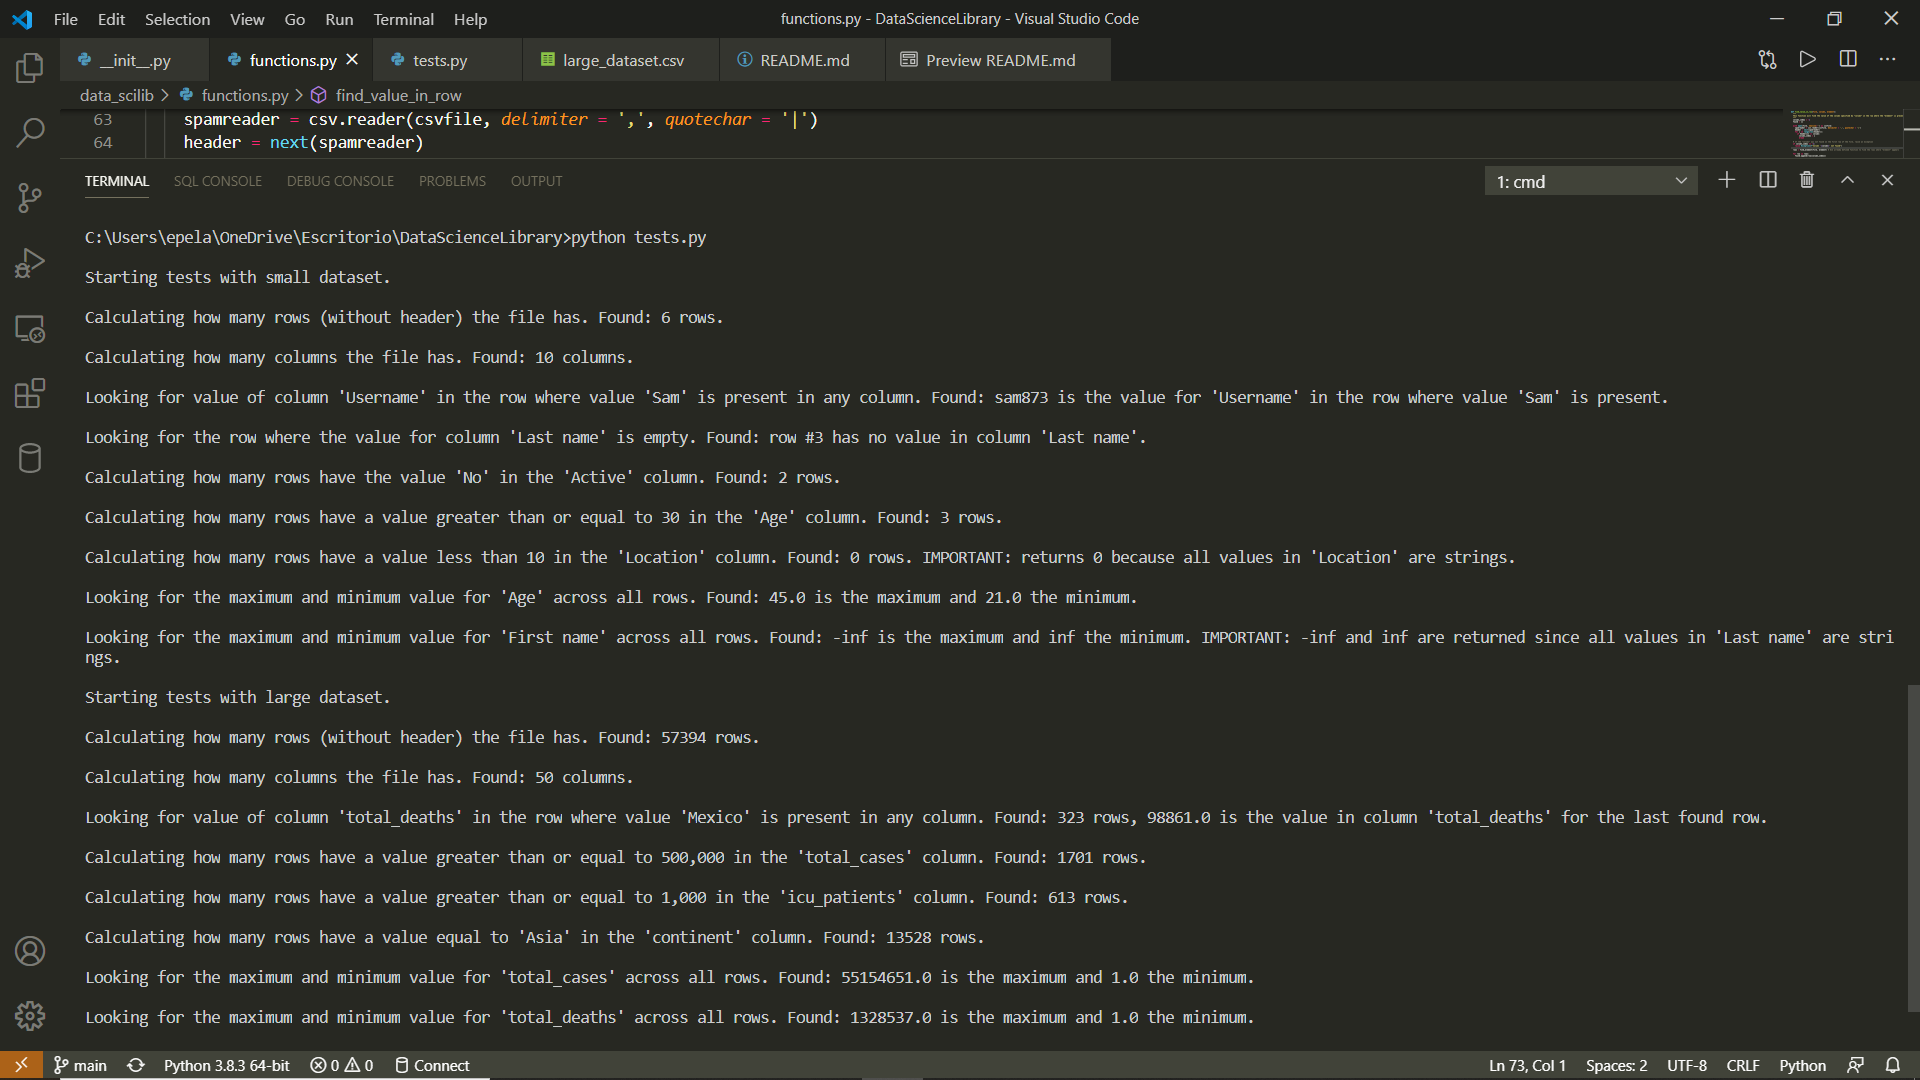Open the Extensions view icon
Viewport: 1920px width, 1080px height.
tap(30, 393)
